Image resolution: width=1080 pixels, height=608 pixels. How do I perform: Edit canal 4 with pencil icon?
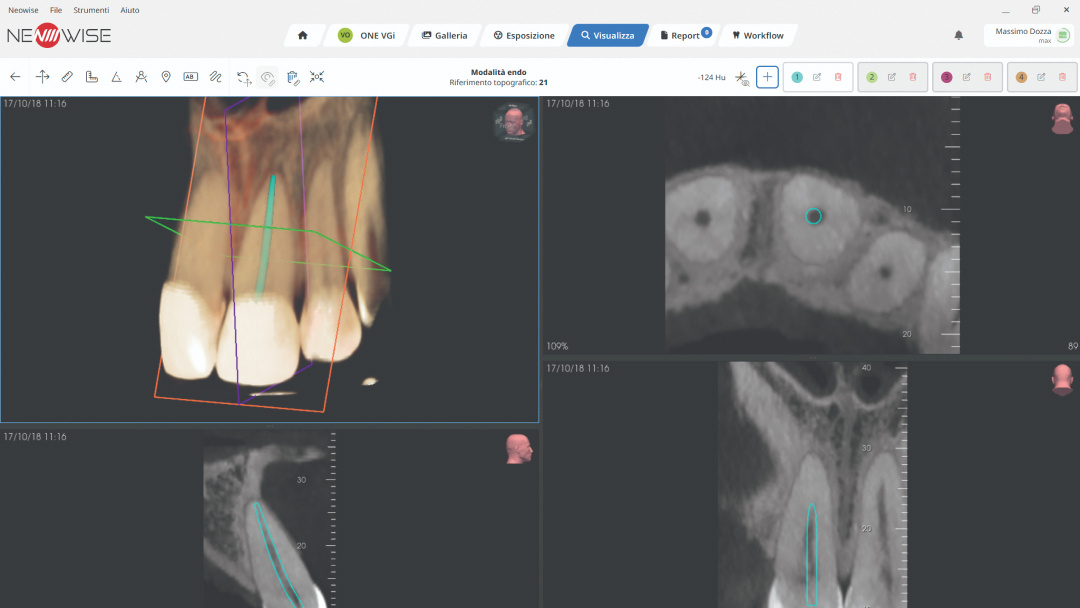pyautogui.click(x=1041, y=77)
